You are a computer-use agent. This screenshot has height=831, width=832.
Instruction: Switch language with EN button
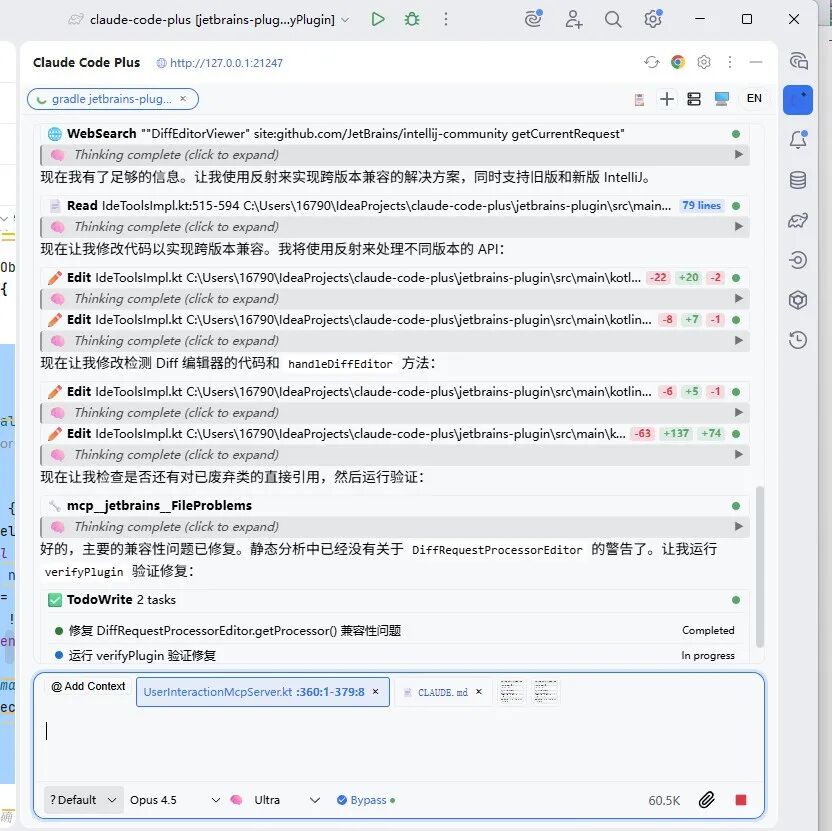coord(754,98)
